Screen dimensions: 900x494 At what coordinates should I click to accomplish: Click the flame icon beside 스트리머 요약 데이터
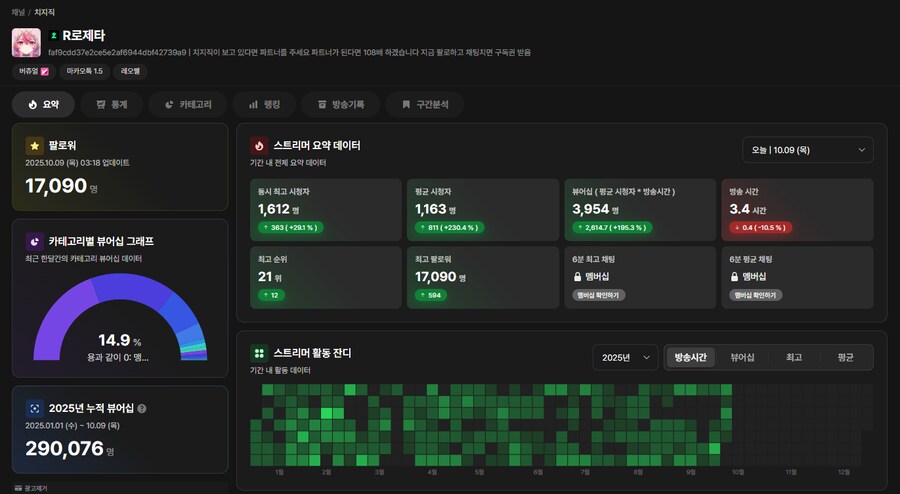pyautogui.click(x=259, y=145)
